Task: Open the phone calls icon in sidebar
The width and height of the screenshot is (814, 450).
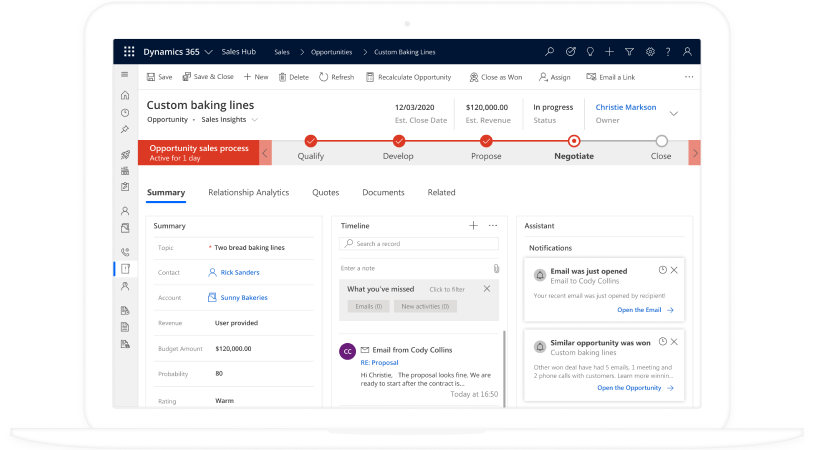Action: 125,252
